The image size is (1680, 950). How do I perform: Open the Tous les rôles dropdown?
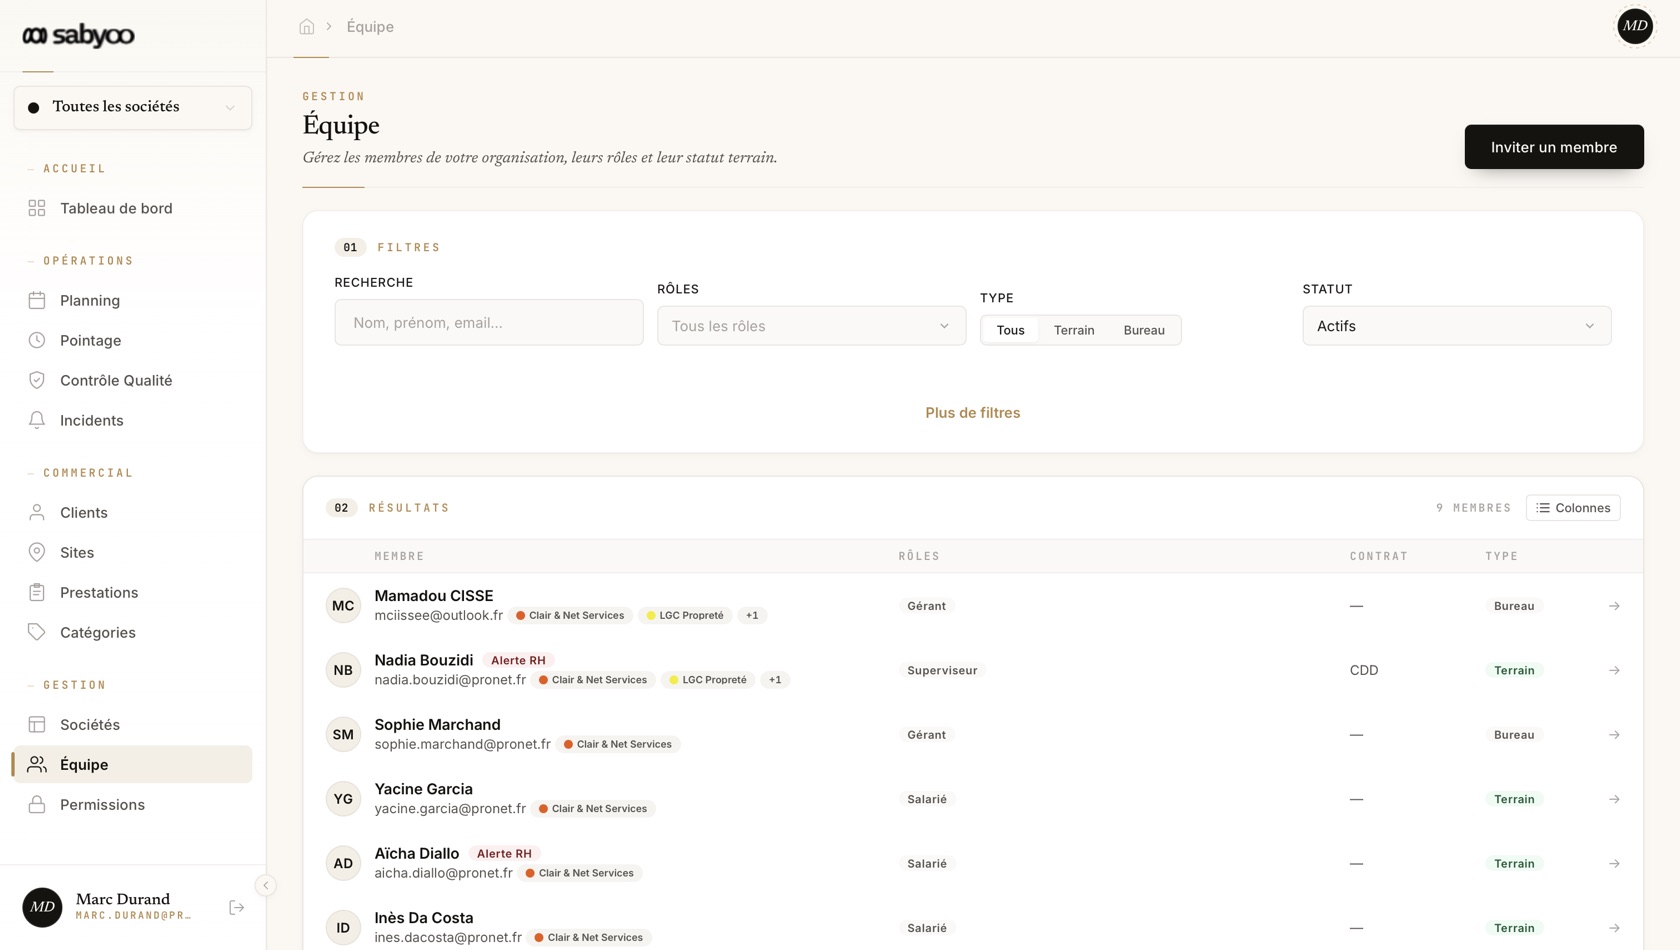pos(811,326)
